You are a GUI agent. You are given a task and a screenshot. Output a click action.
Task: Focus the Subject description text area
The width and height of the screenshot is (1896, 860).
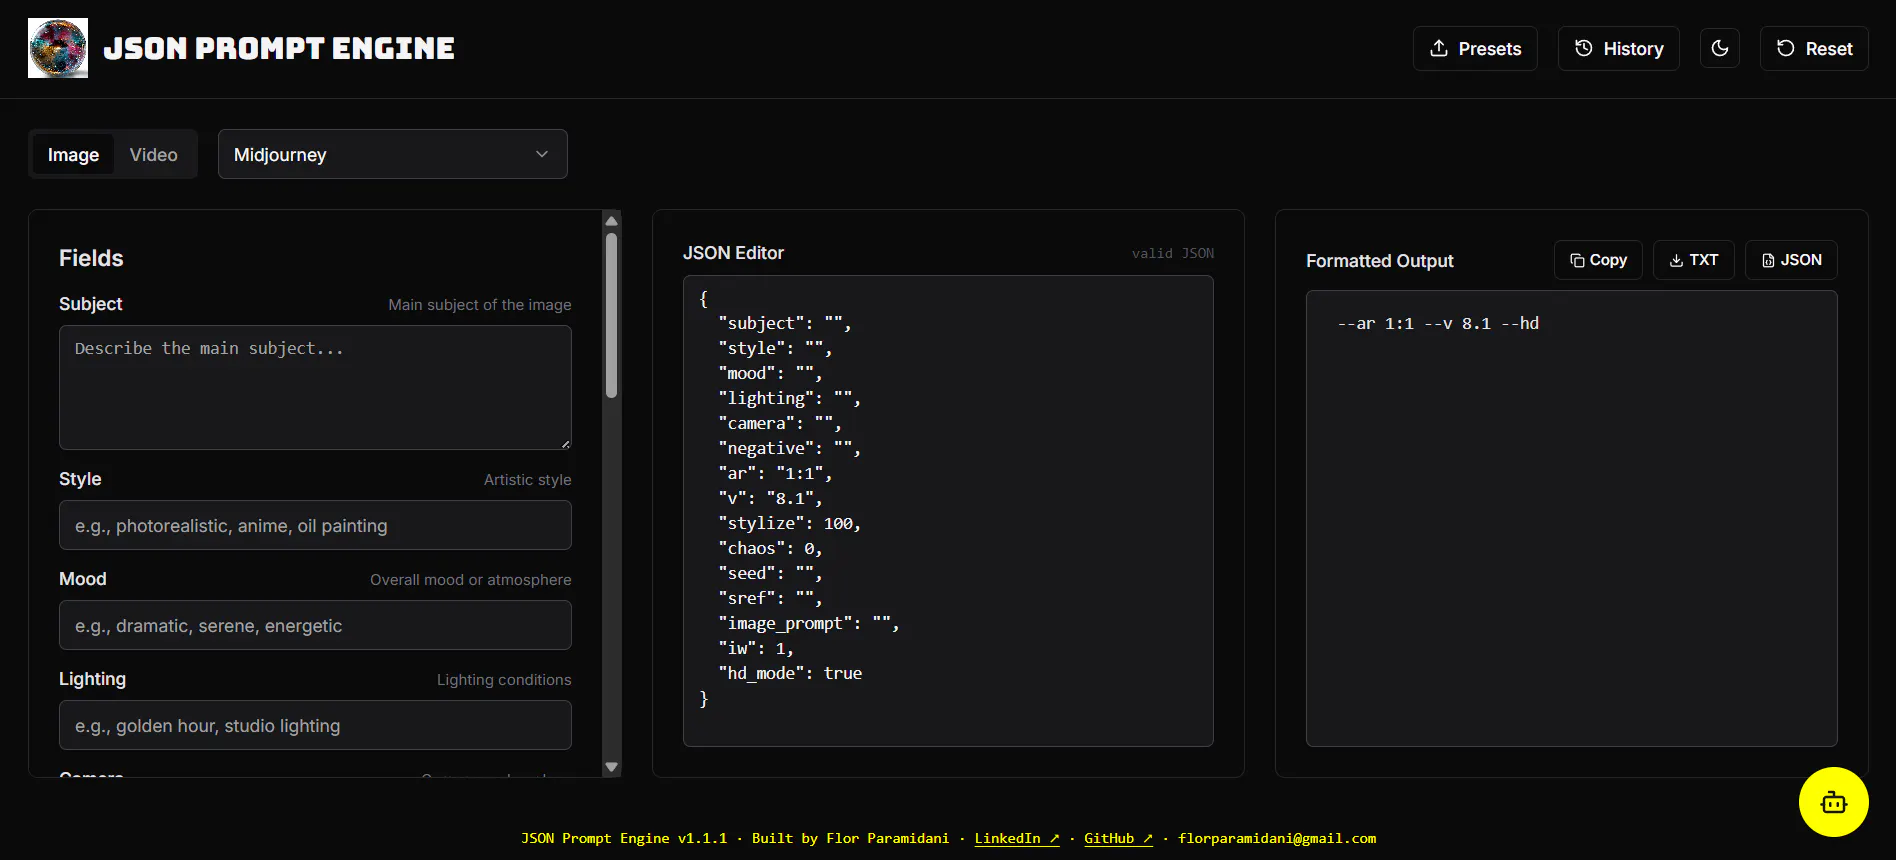point(315,387)
